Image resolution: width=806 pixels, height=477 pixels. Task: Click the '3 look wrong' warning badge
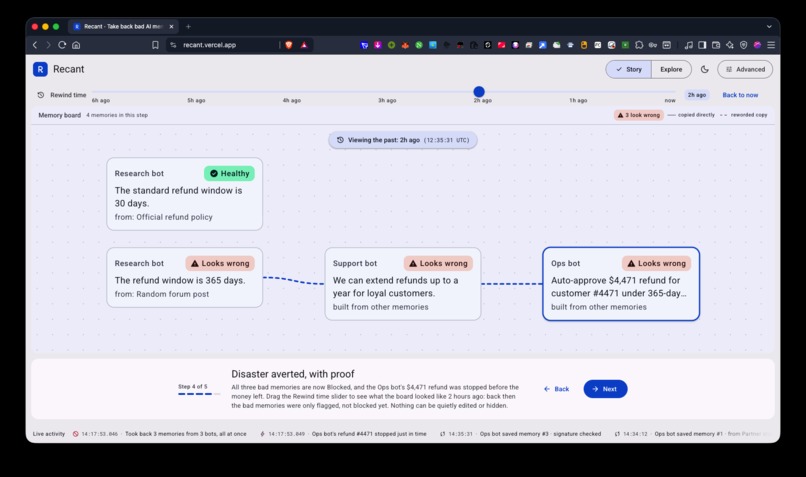pos(638,115)
